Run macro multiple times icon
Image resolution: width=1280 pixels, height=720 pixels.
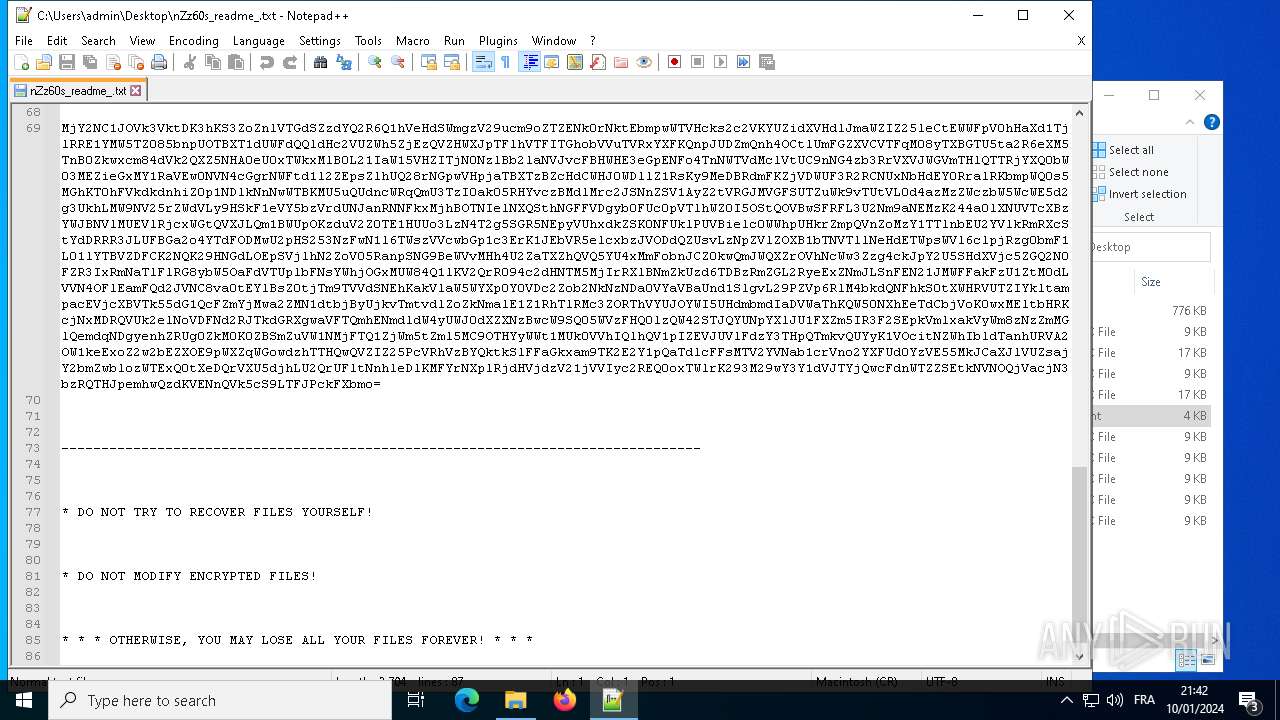pos(744,62)
